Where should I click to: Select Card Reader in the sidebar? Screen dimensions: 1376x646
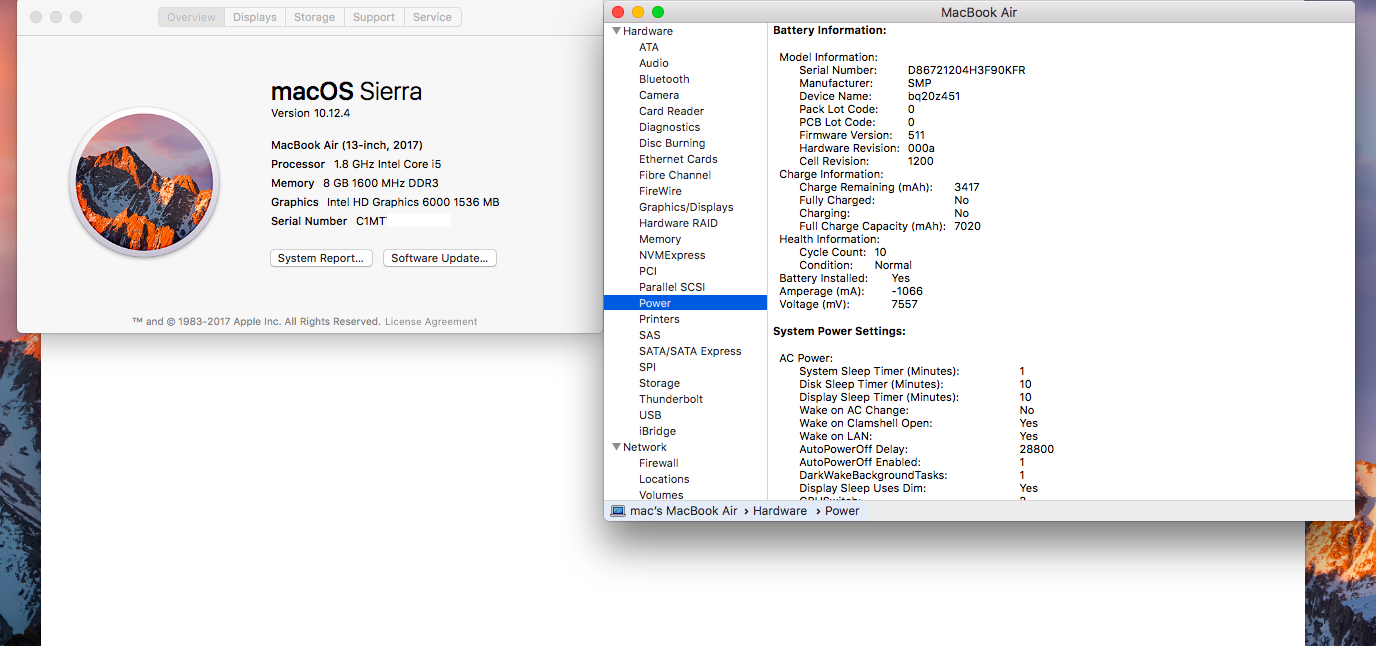671,111
